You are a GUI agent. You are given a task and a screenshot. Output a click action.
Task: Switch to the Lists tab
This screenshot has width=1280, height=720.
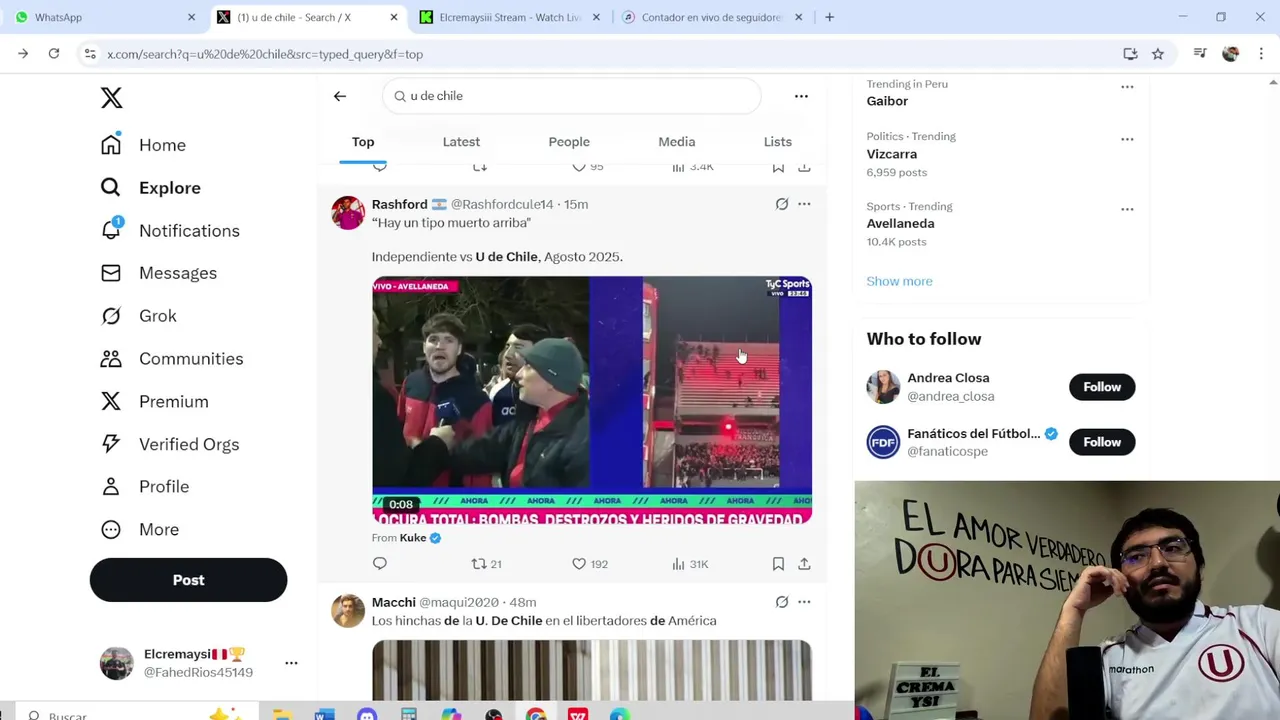(x=778, y=142)
